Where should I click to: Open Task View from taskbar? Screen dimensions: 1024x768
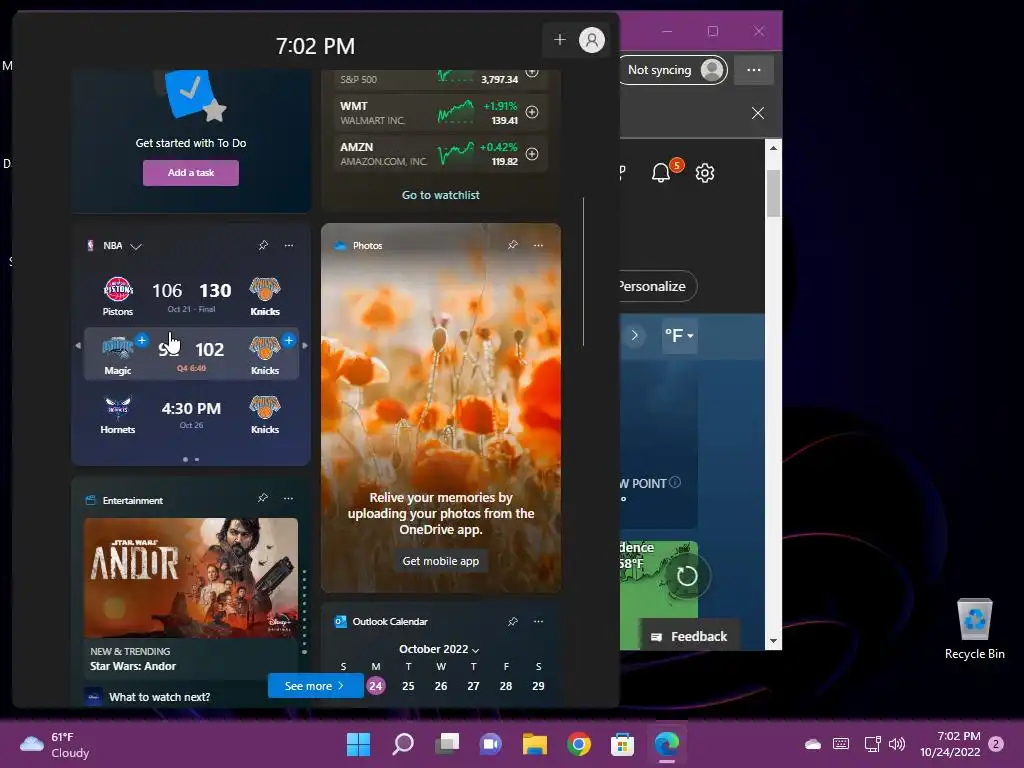[447, 744]
